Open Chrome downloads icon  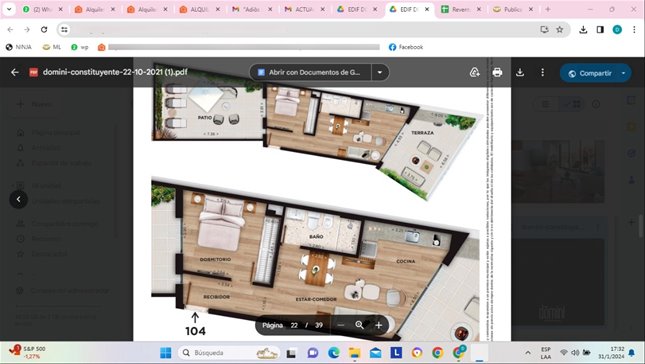[x=583, y=30]
